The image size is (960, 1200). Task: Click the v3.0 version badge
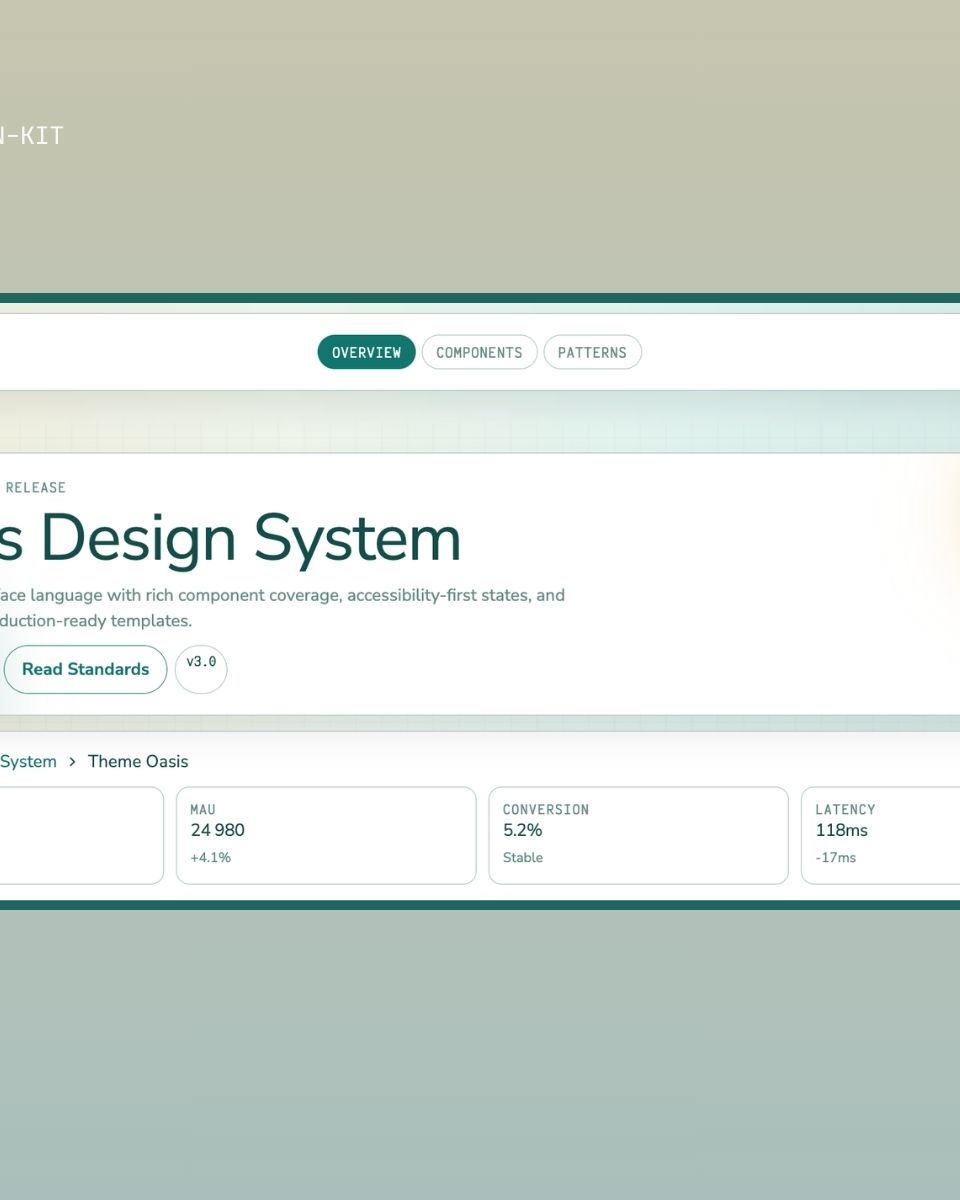[201, 669]
